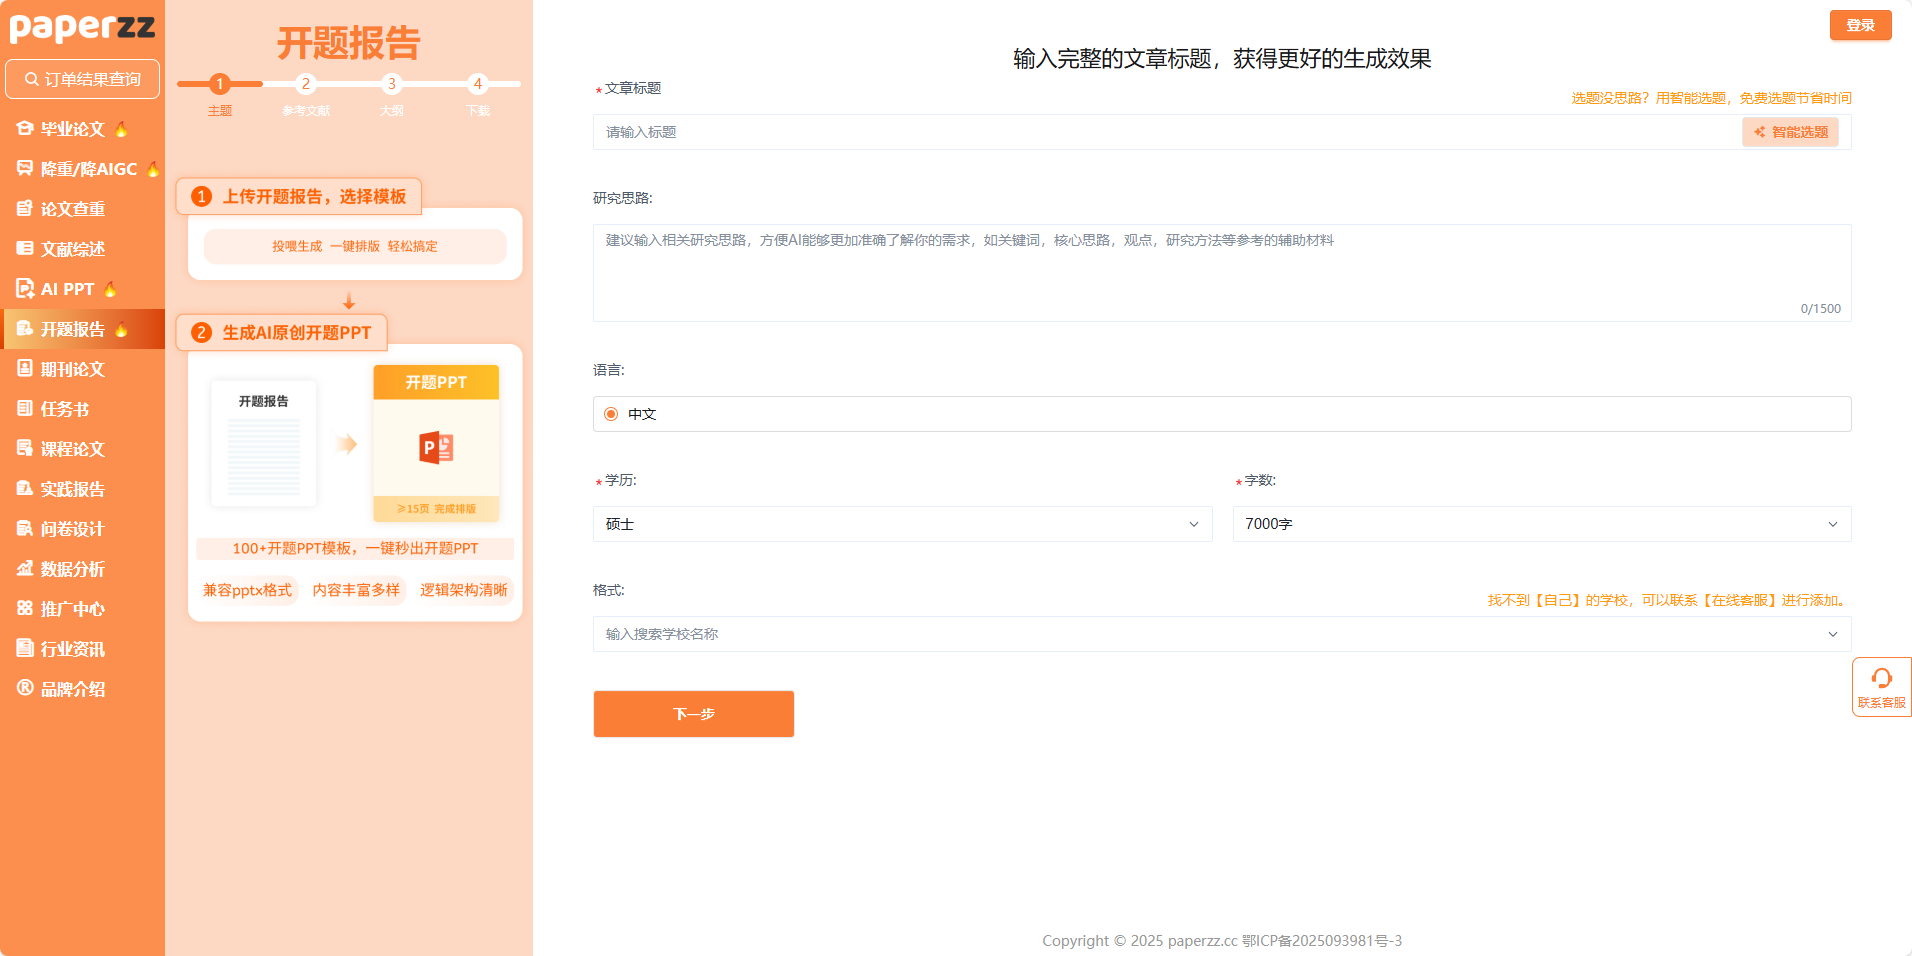
Task: Expand the 字数 dropdown showing 7000字
Action: coord(1541,523)
